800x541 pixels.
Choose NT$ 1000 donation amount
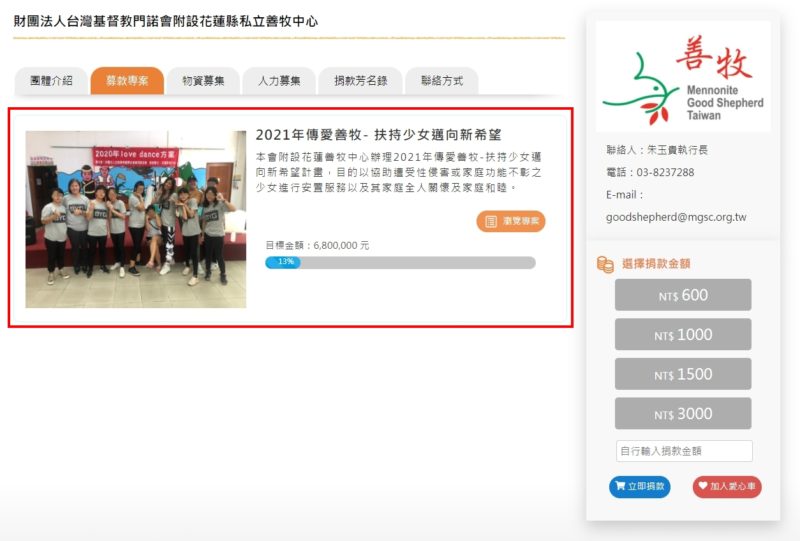683,334
